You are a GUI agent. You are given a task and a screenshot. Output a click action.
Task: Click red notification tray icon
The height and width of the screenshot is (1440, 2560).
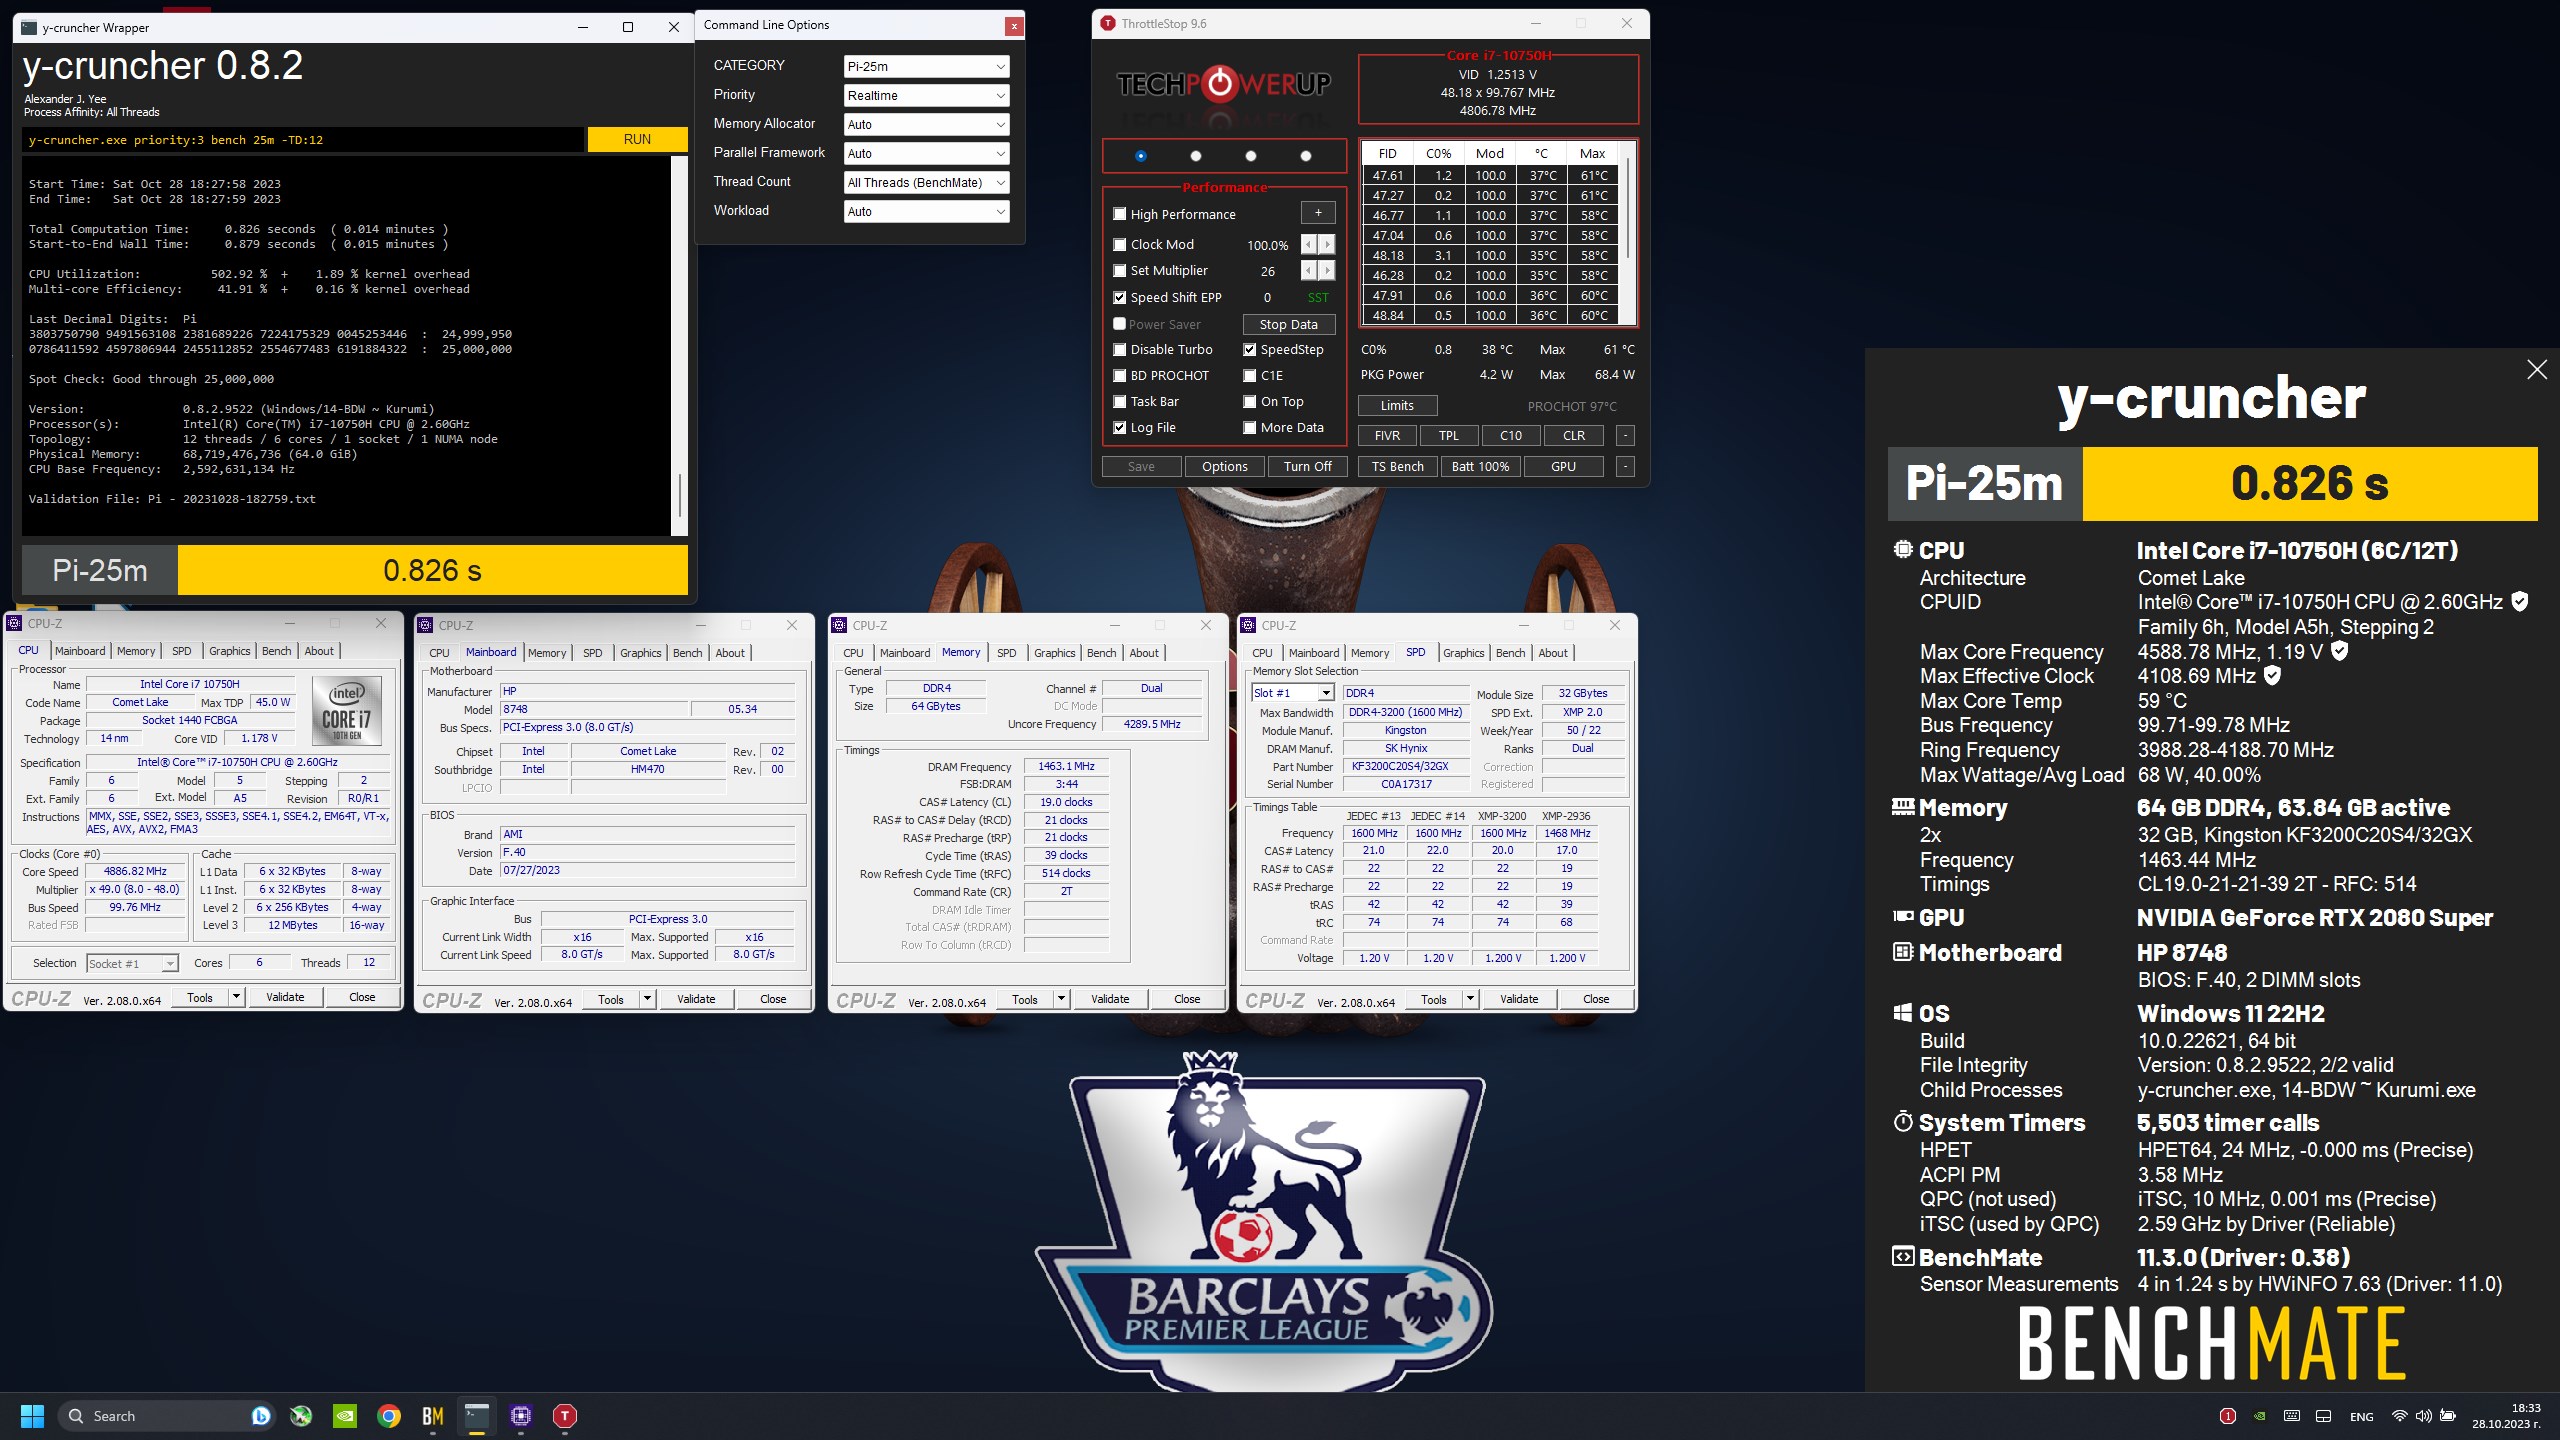point(2228,1416)
